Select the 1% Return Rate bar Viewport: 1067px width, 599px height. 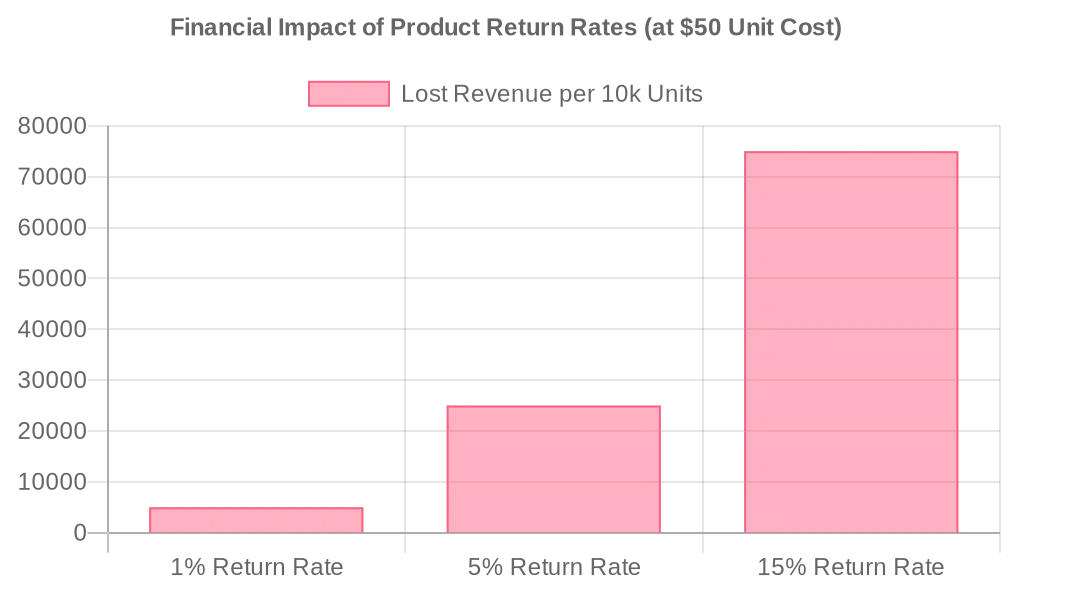click(x=256, y=520)
